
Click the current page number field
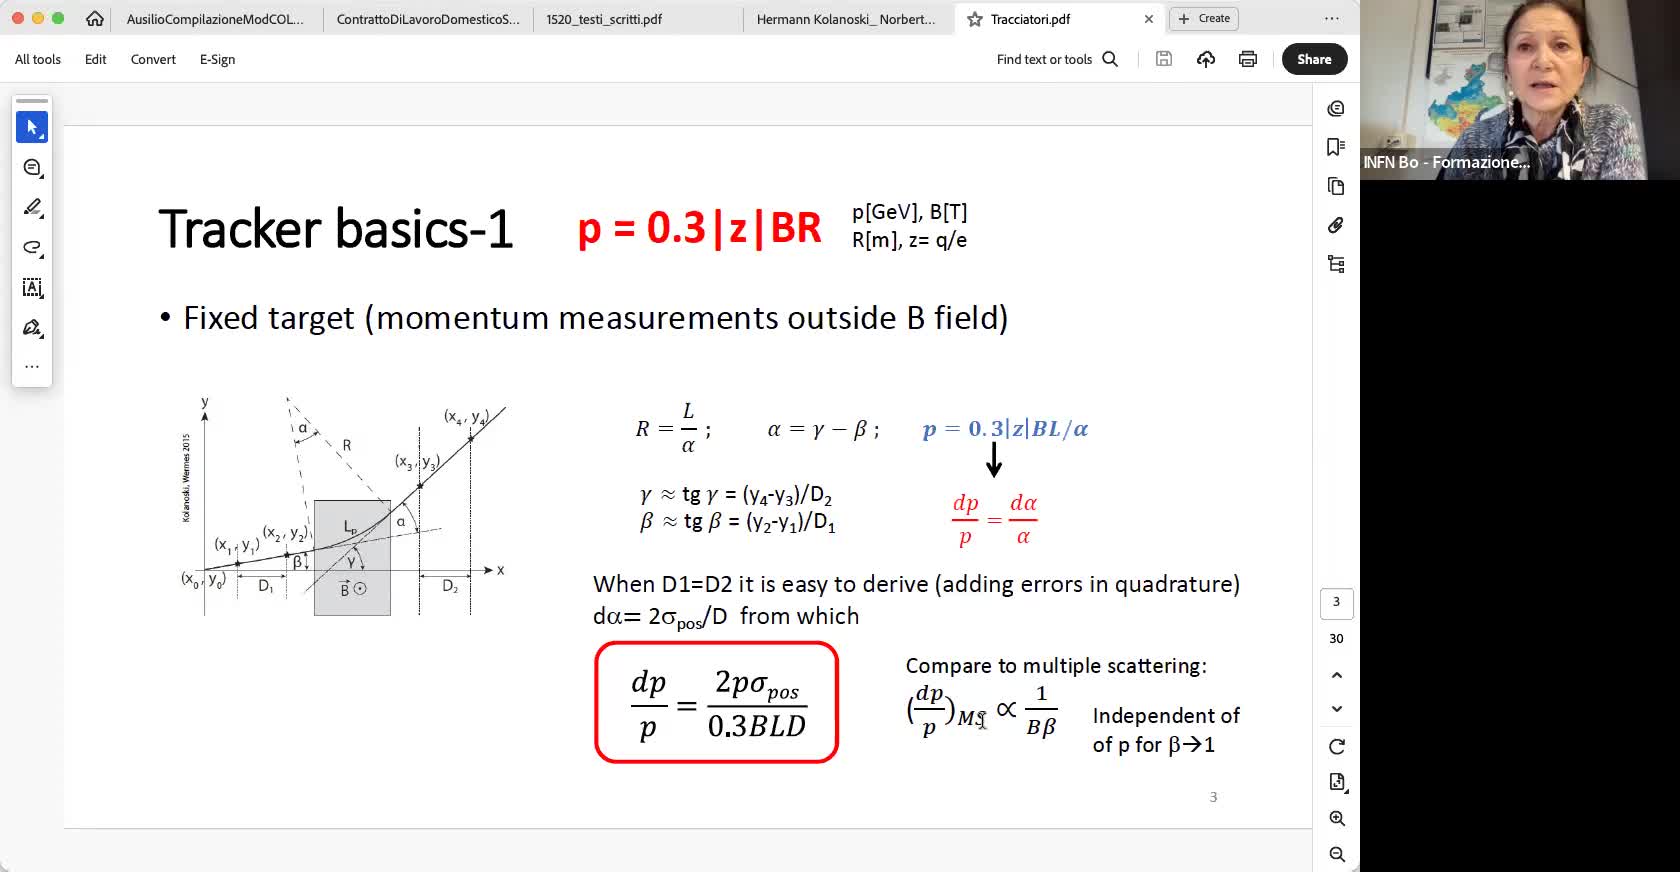tap(1336, 602)
